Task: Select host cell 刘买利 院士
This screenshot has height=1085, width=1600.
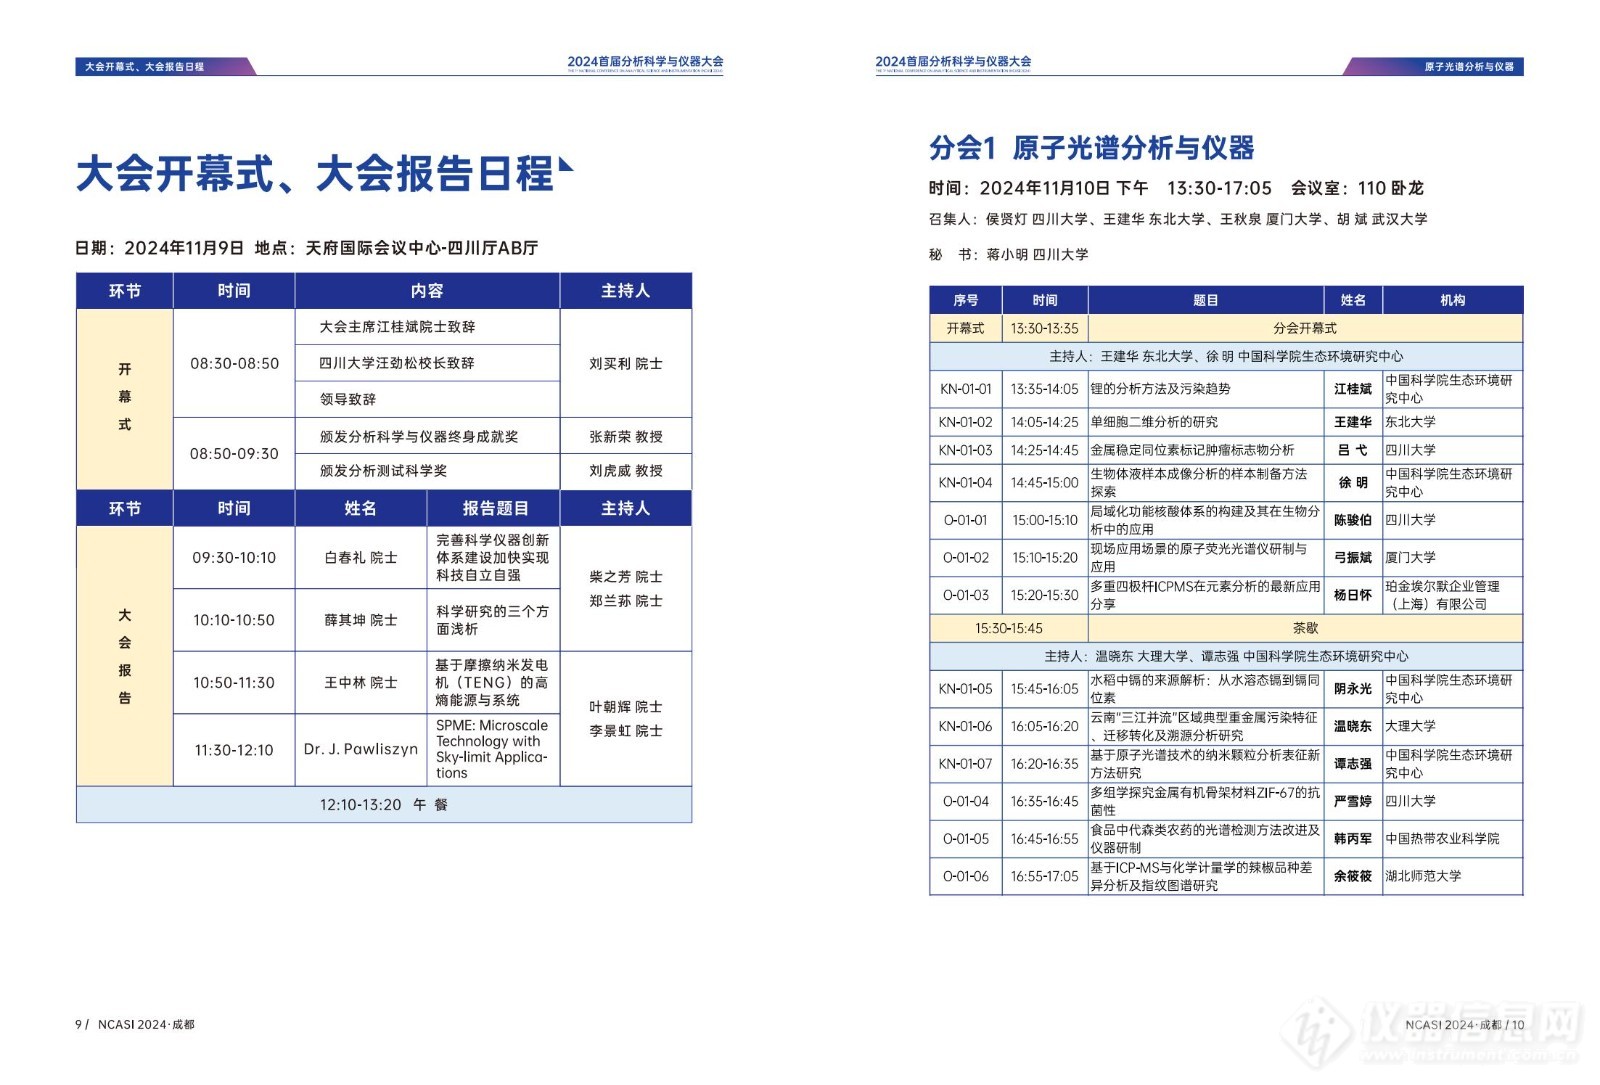Action: pos(626,363)
